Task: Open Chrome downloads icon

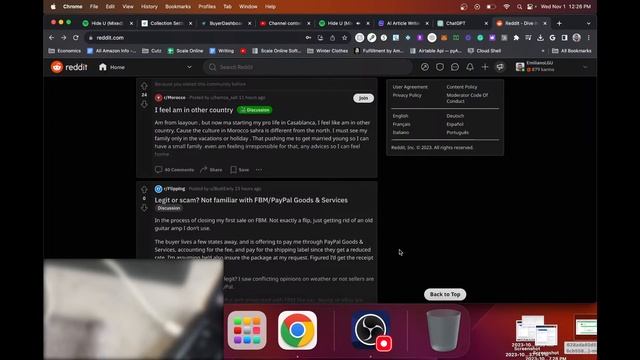Action: (540, 38)
